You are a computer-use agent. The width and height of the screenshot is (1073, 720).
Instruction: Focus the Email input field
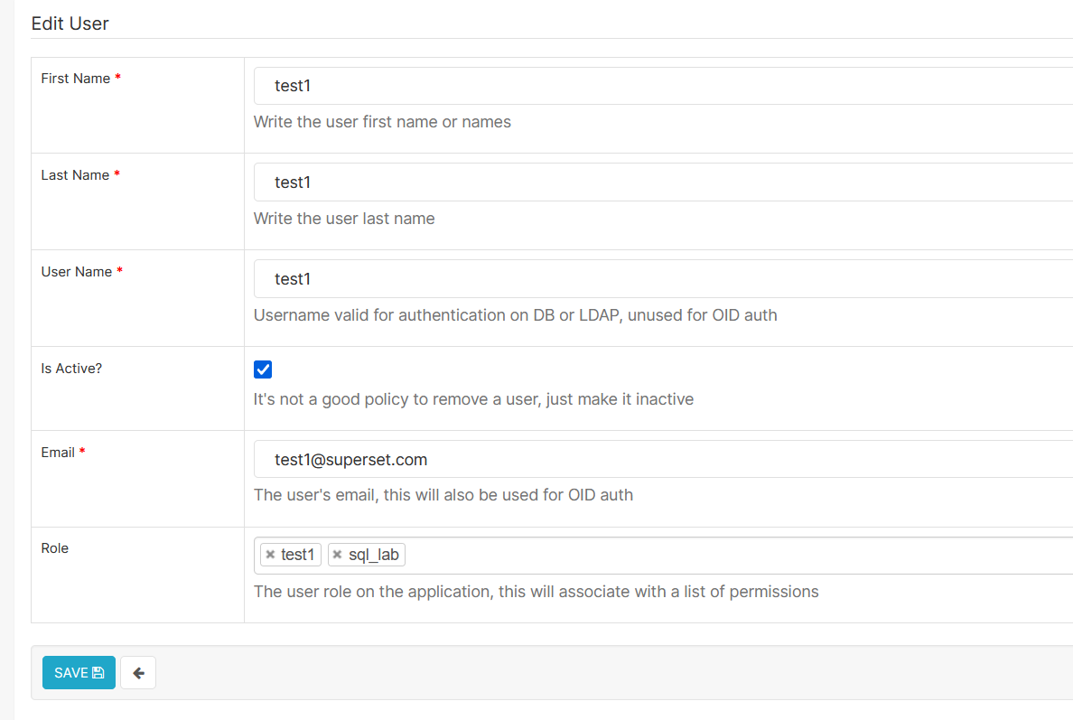tap(660, 460)
